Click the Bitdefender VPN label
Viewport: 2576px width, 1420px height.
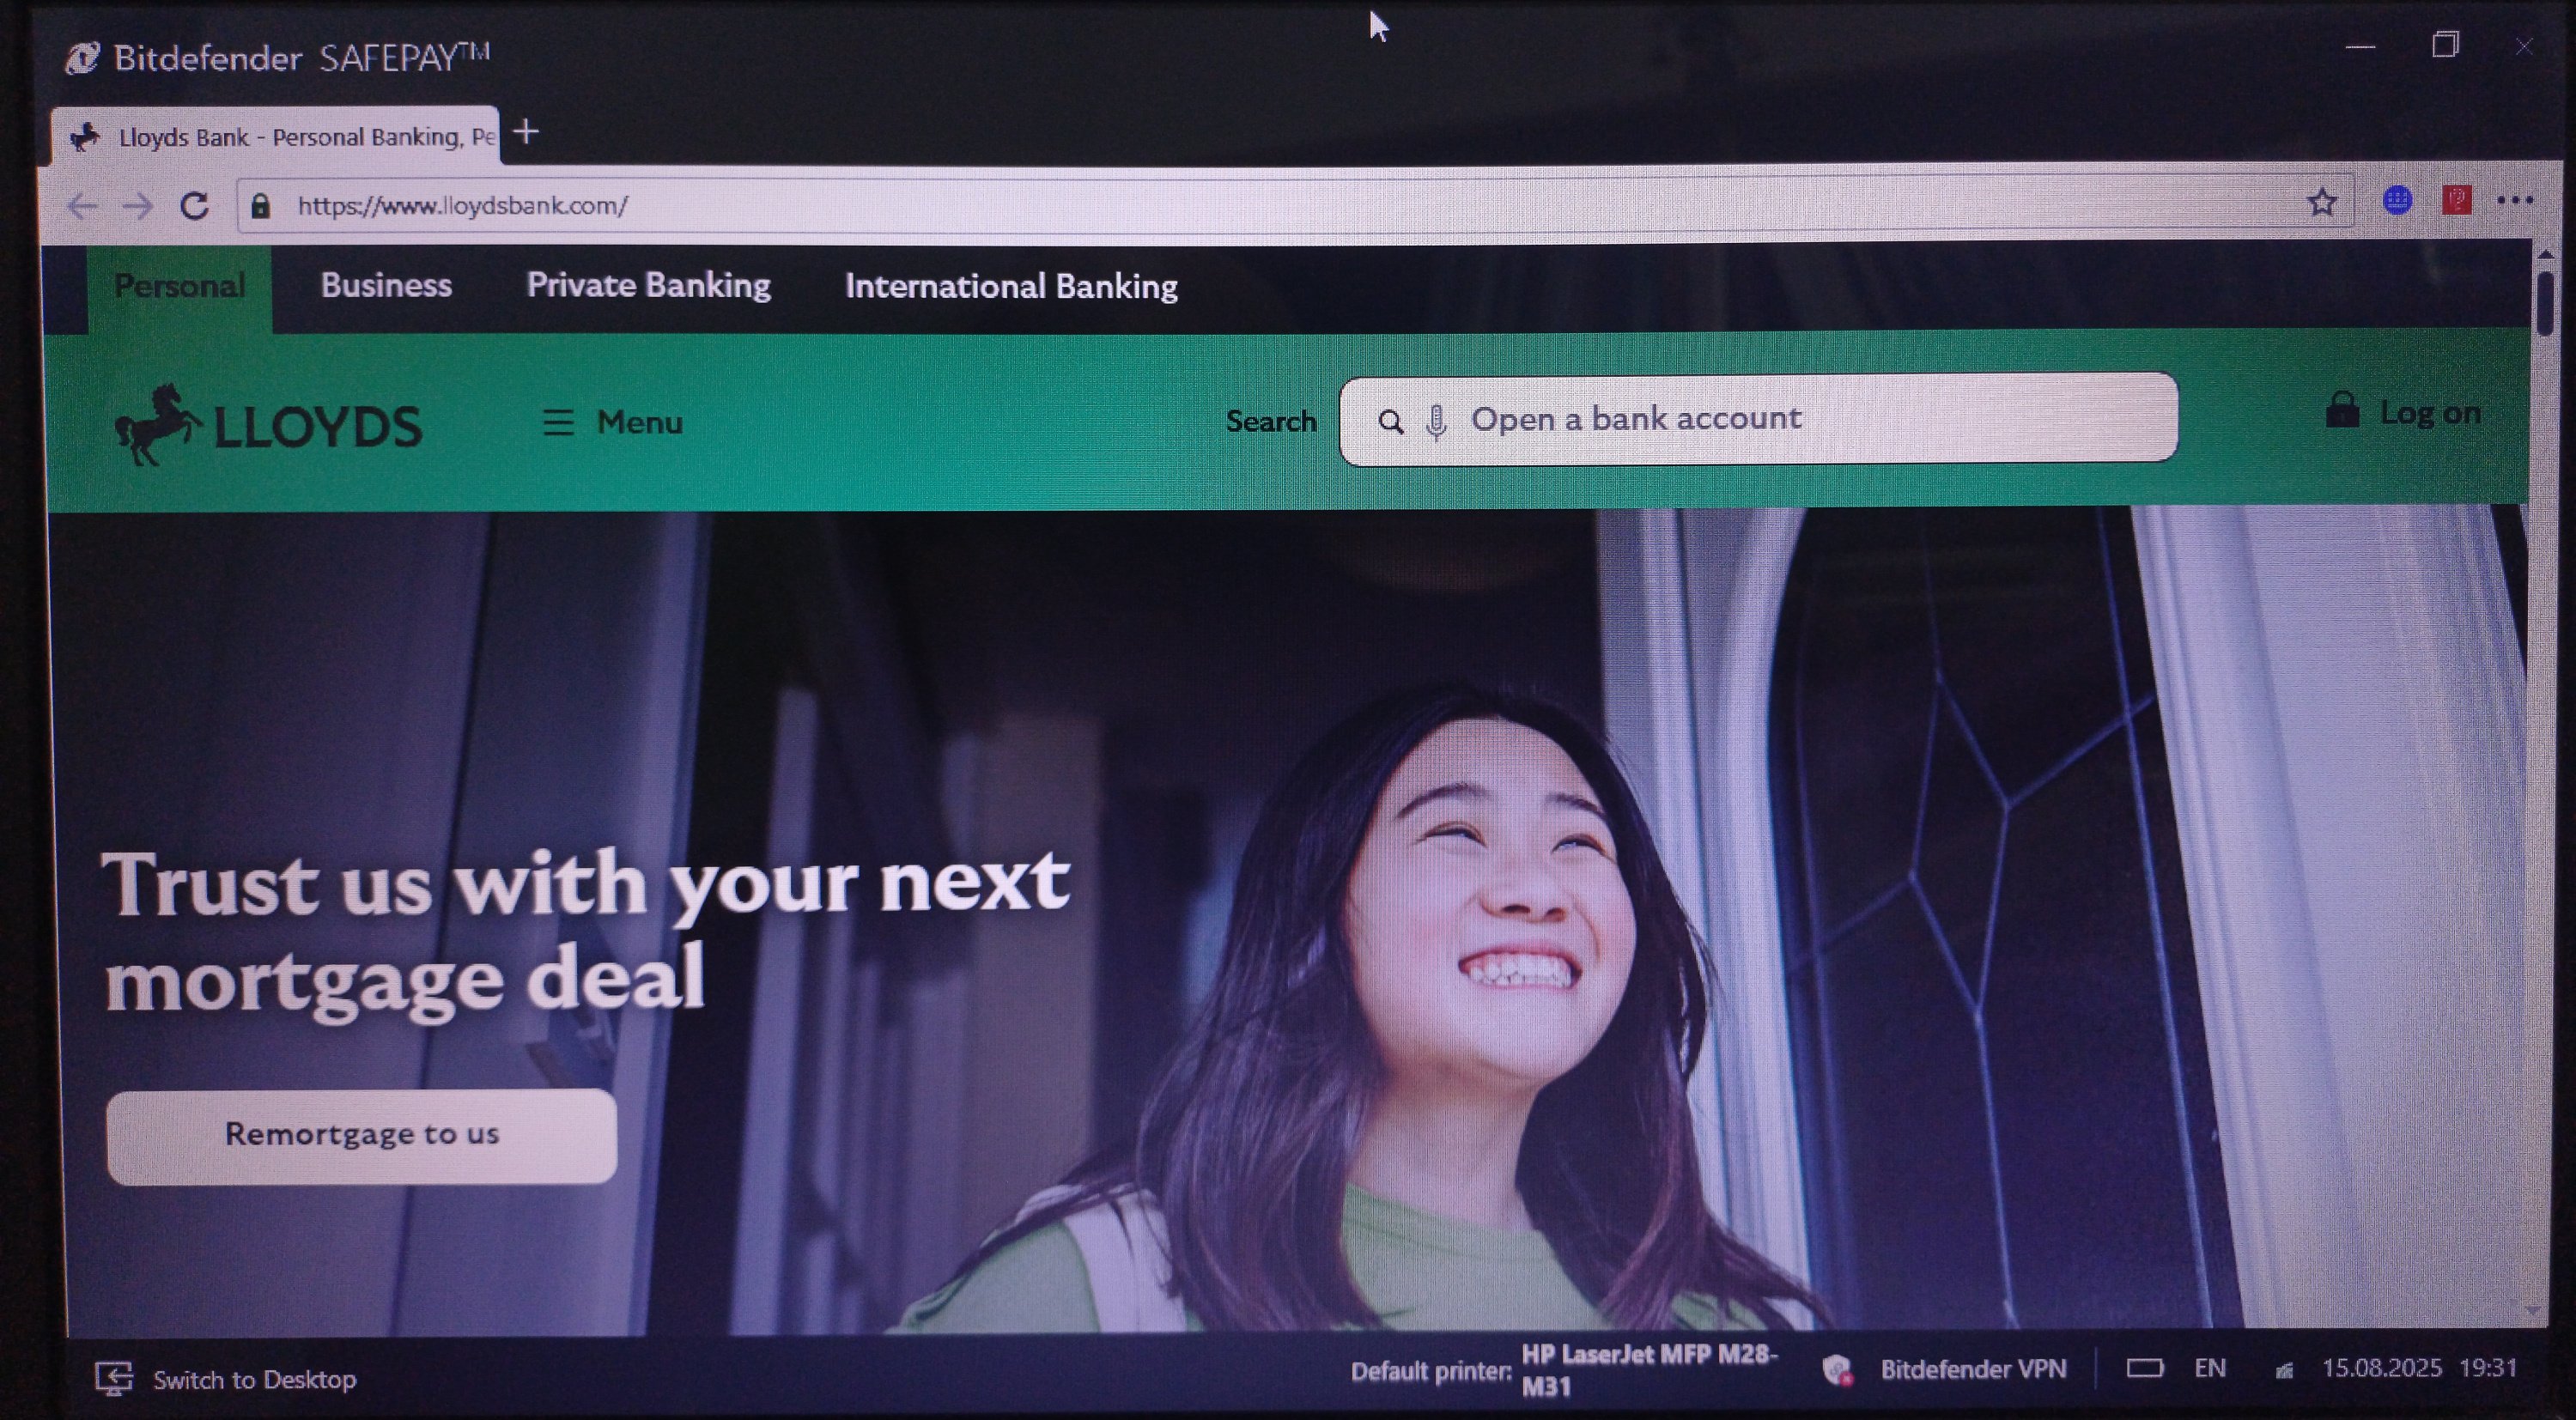pos(1972,1369)
